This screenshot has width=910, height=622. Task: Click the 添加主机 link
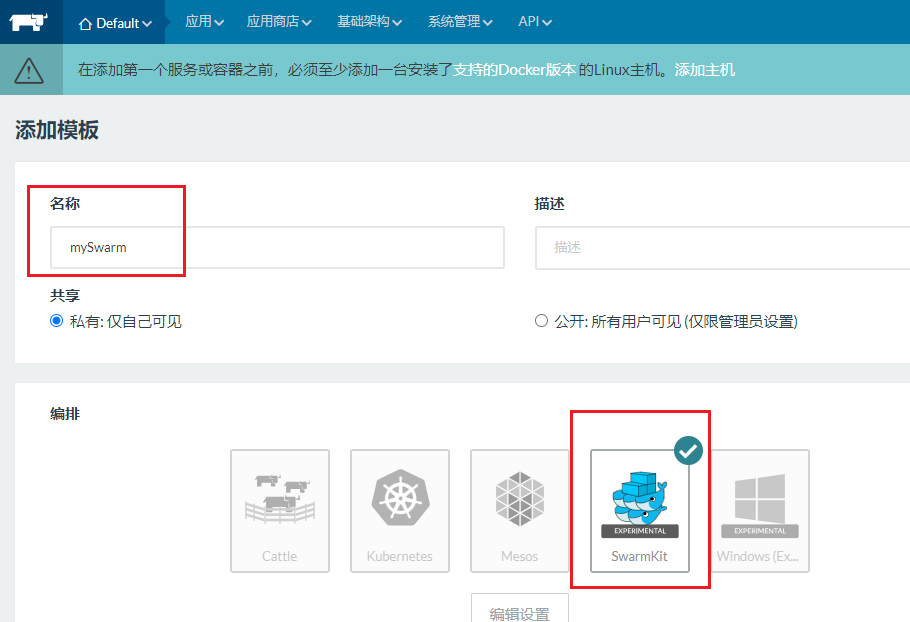click(705, 70)
